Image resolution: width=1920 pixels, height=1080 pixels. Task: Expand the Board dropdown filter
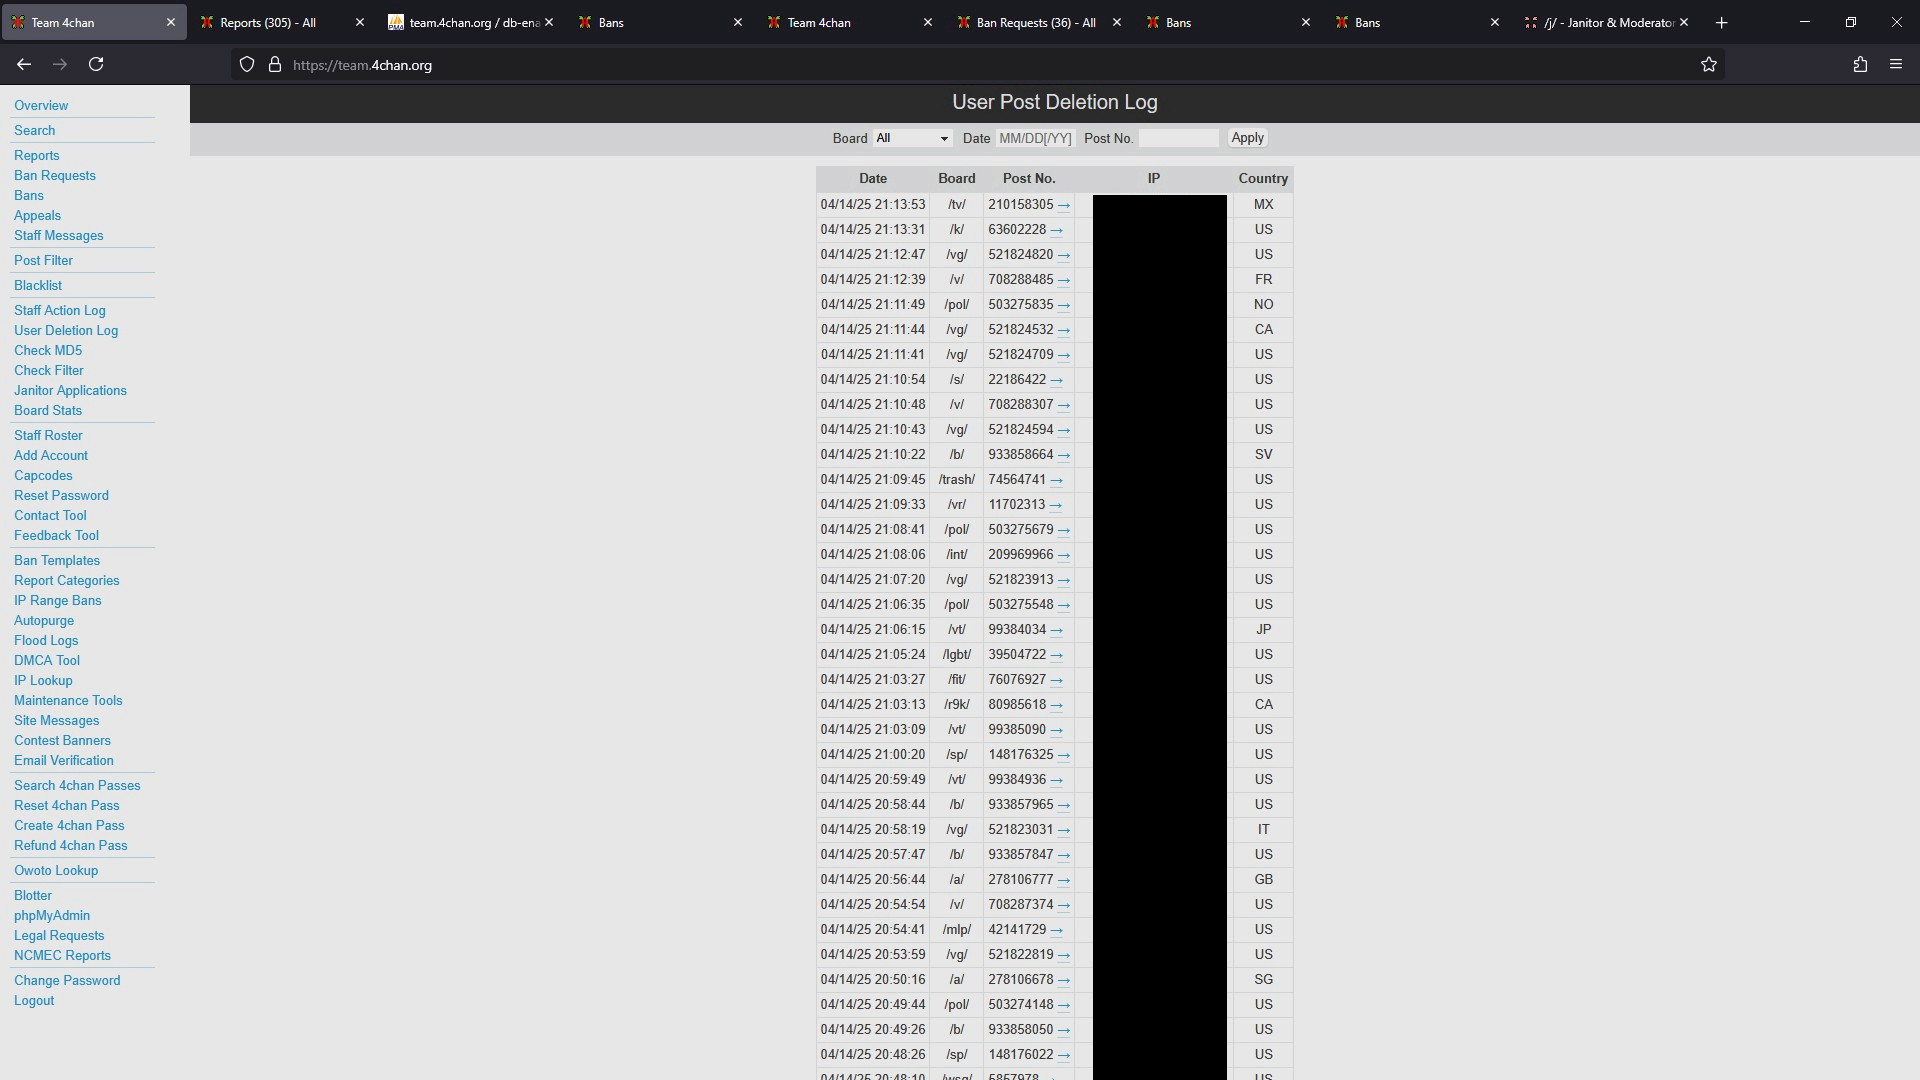(x=912, y=138)
